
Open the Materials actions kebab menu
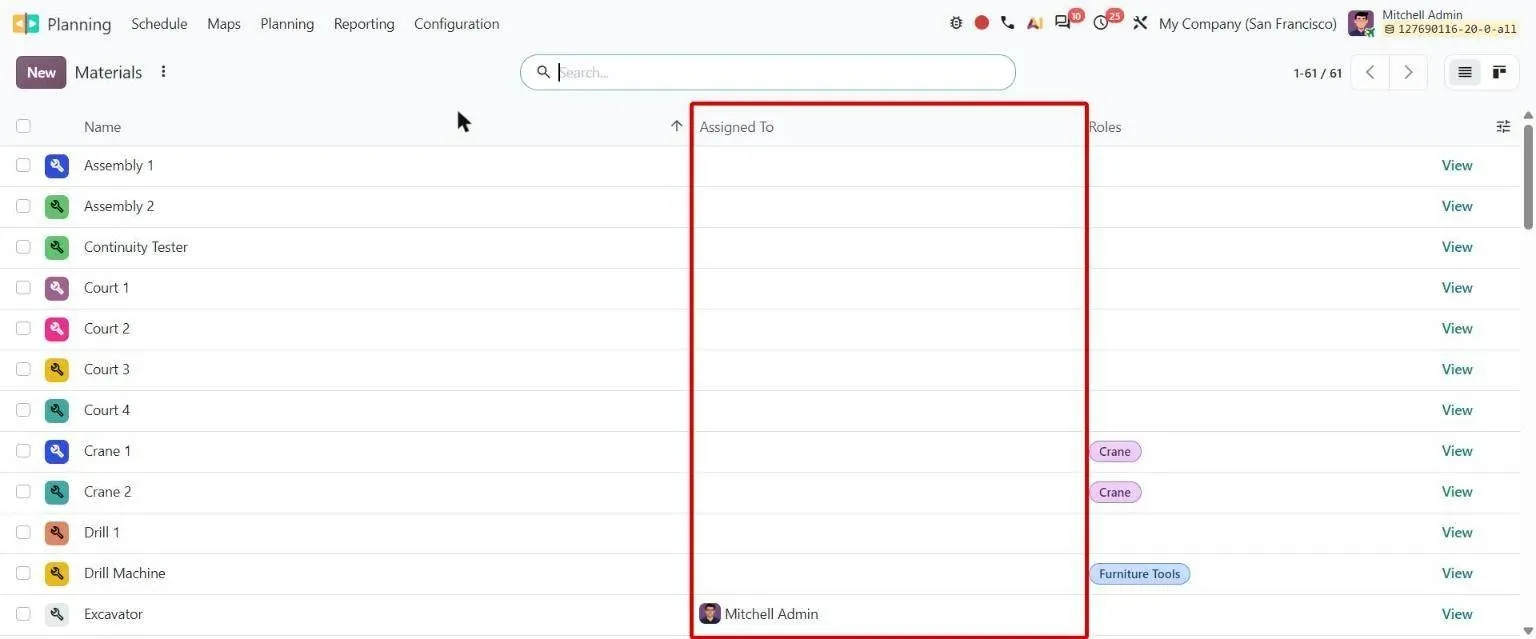click(164, 72)
